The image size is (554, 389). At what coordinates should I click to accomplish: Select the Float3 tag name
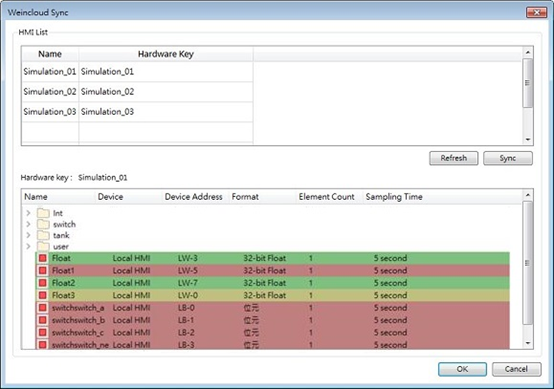click(63, 295)
